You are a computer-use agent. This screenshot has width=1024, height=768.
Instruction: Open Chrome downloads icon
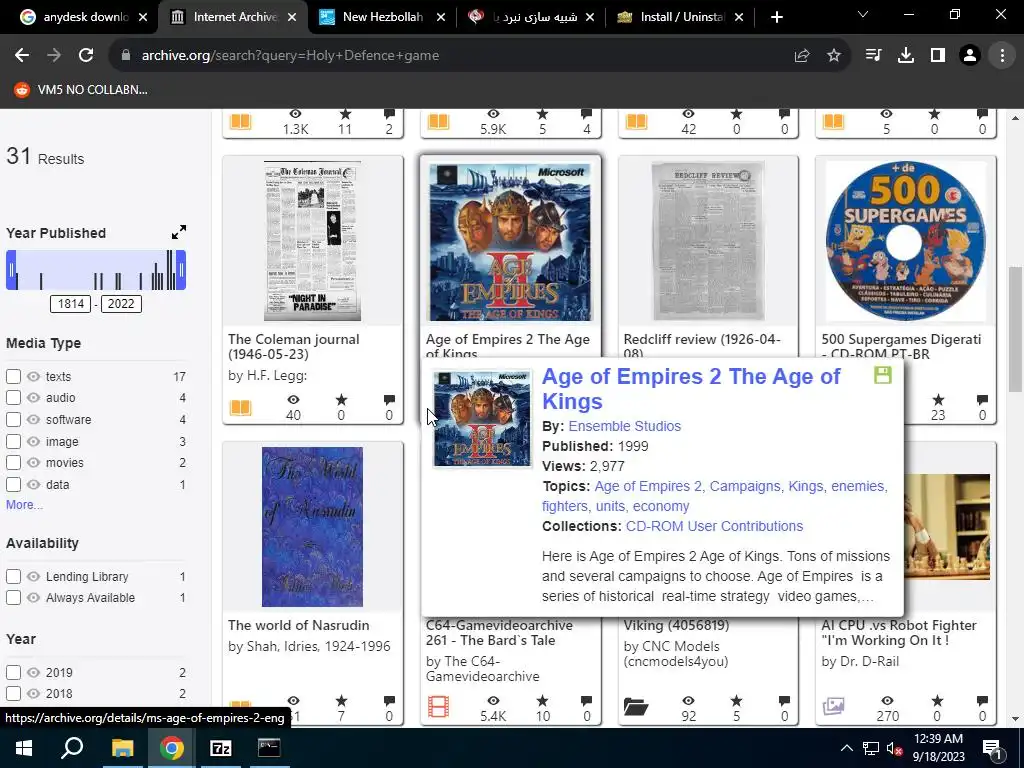click(906, 56)
